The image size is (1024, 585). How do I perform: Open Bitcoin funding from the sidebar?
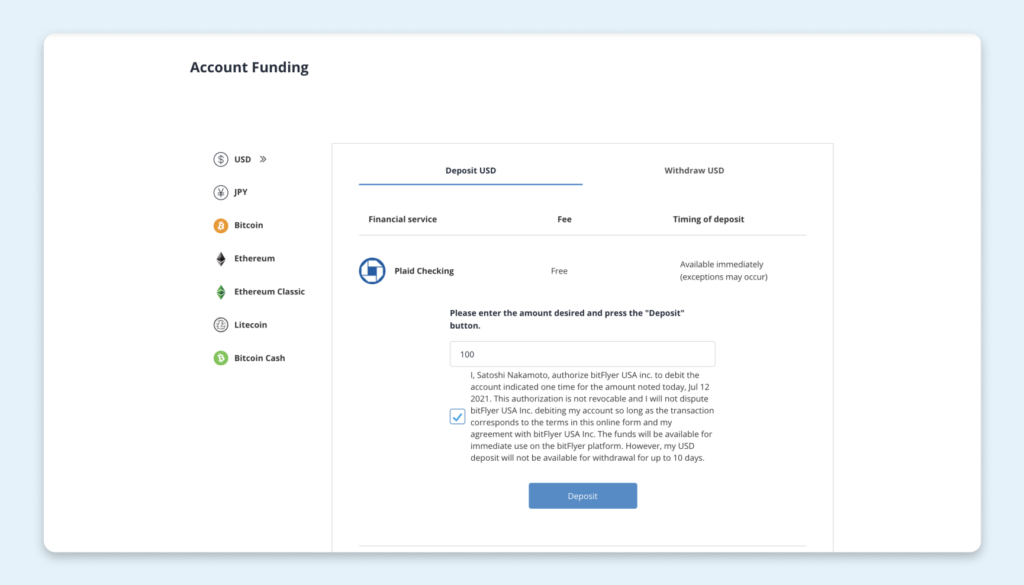point(249,225)
